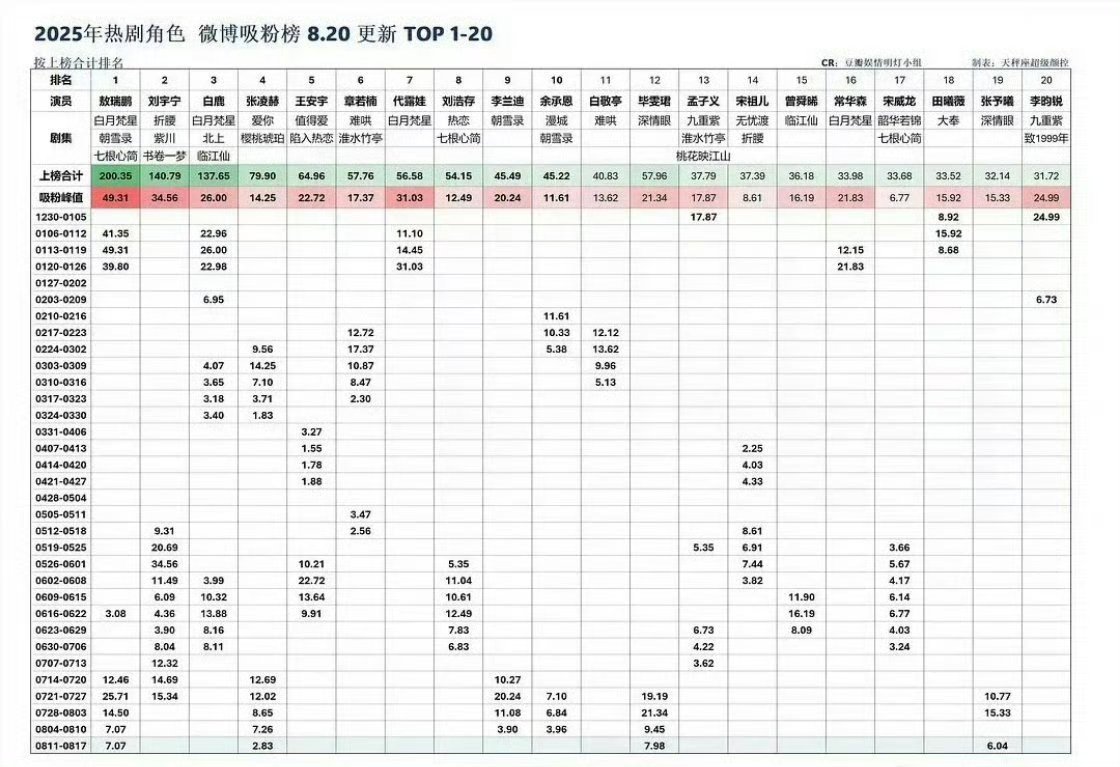Click drama title "樱桃琥珀"

tap(263, 139)
